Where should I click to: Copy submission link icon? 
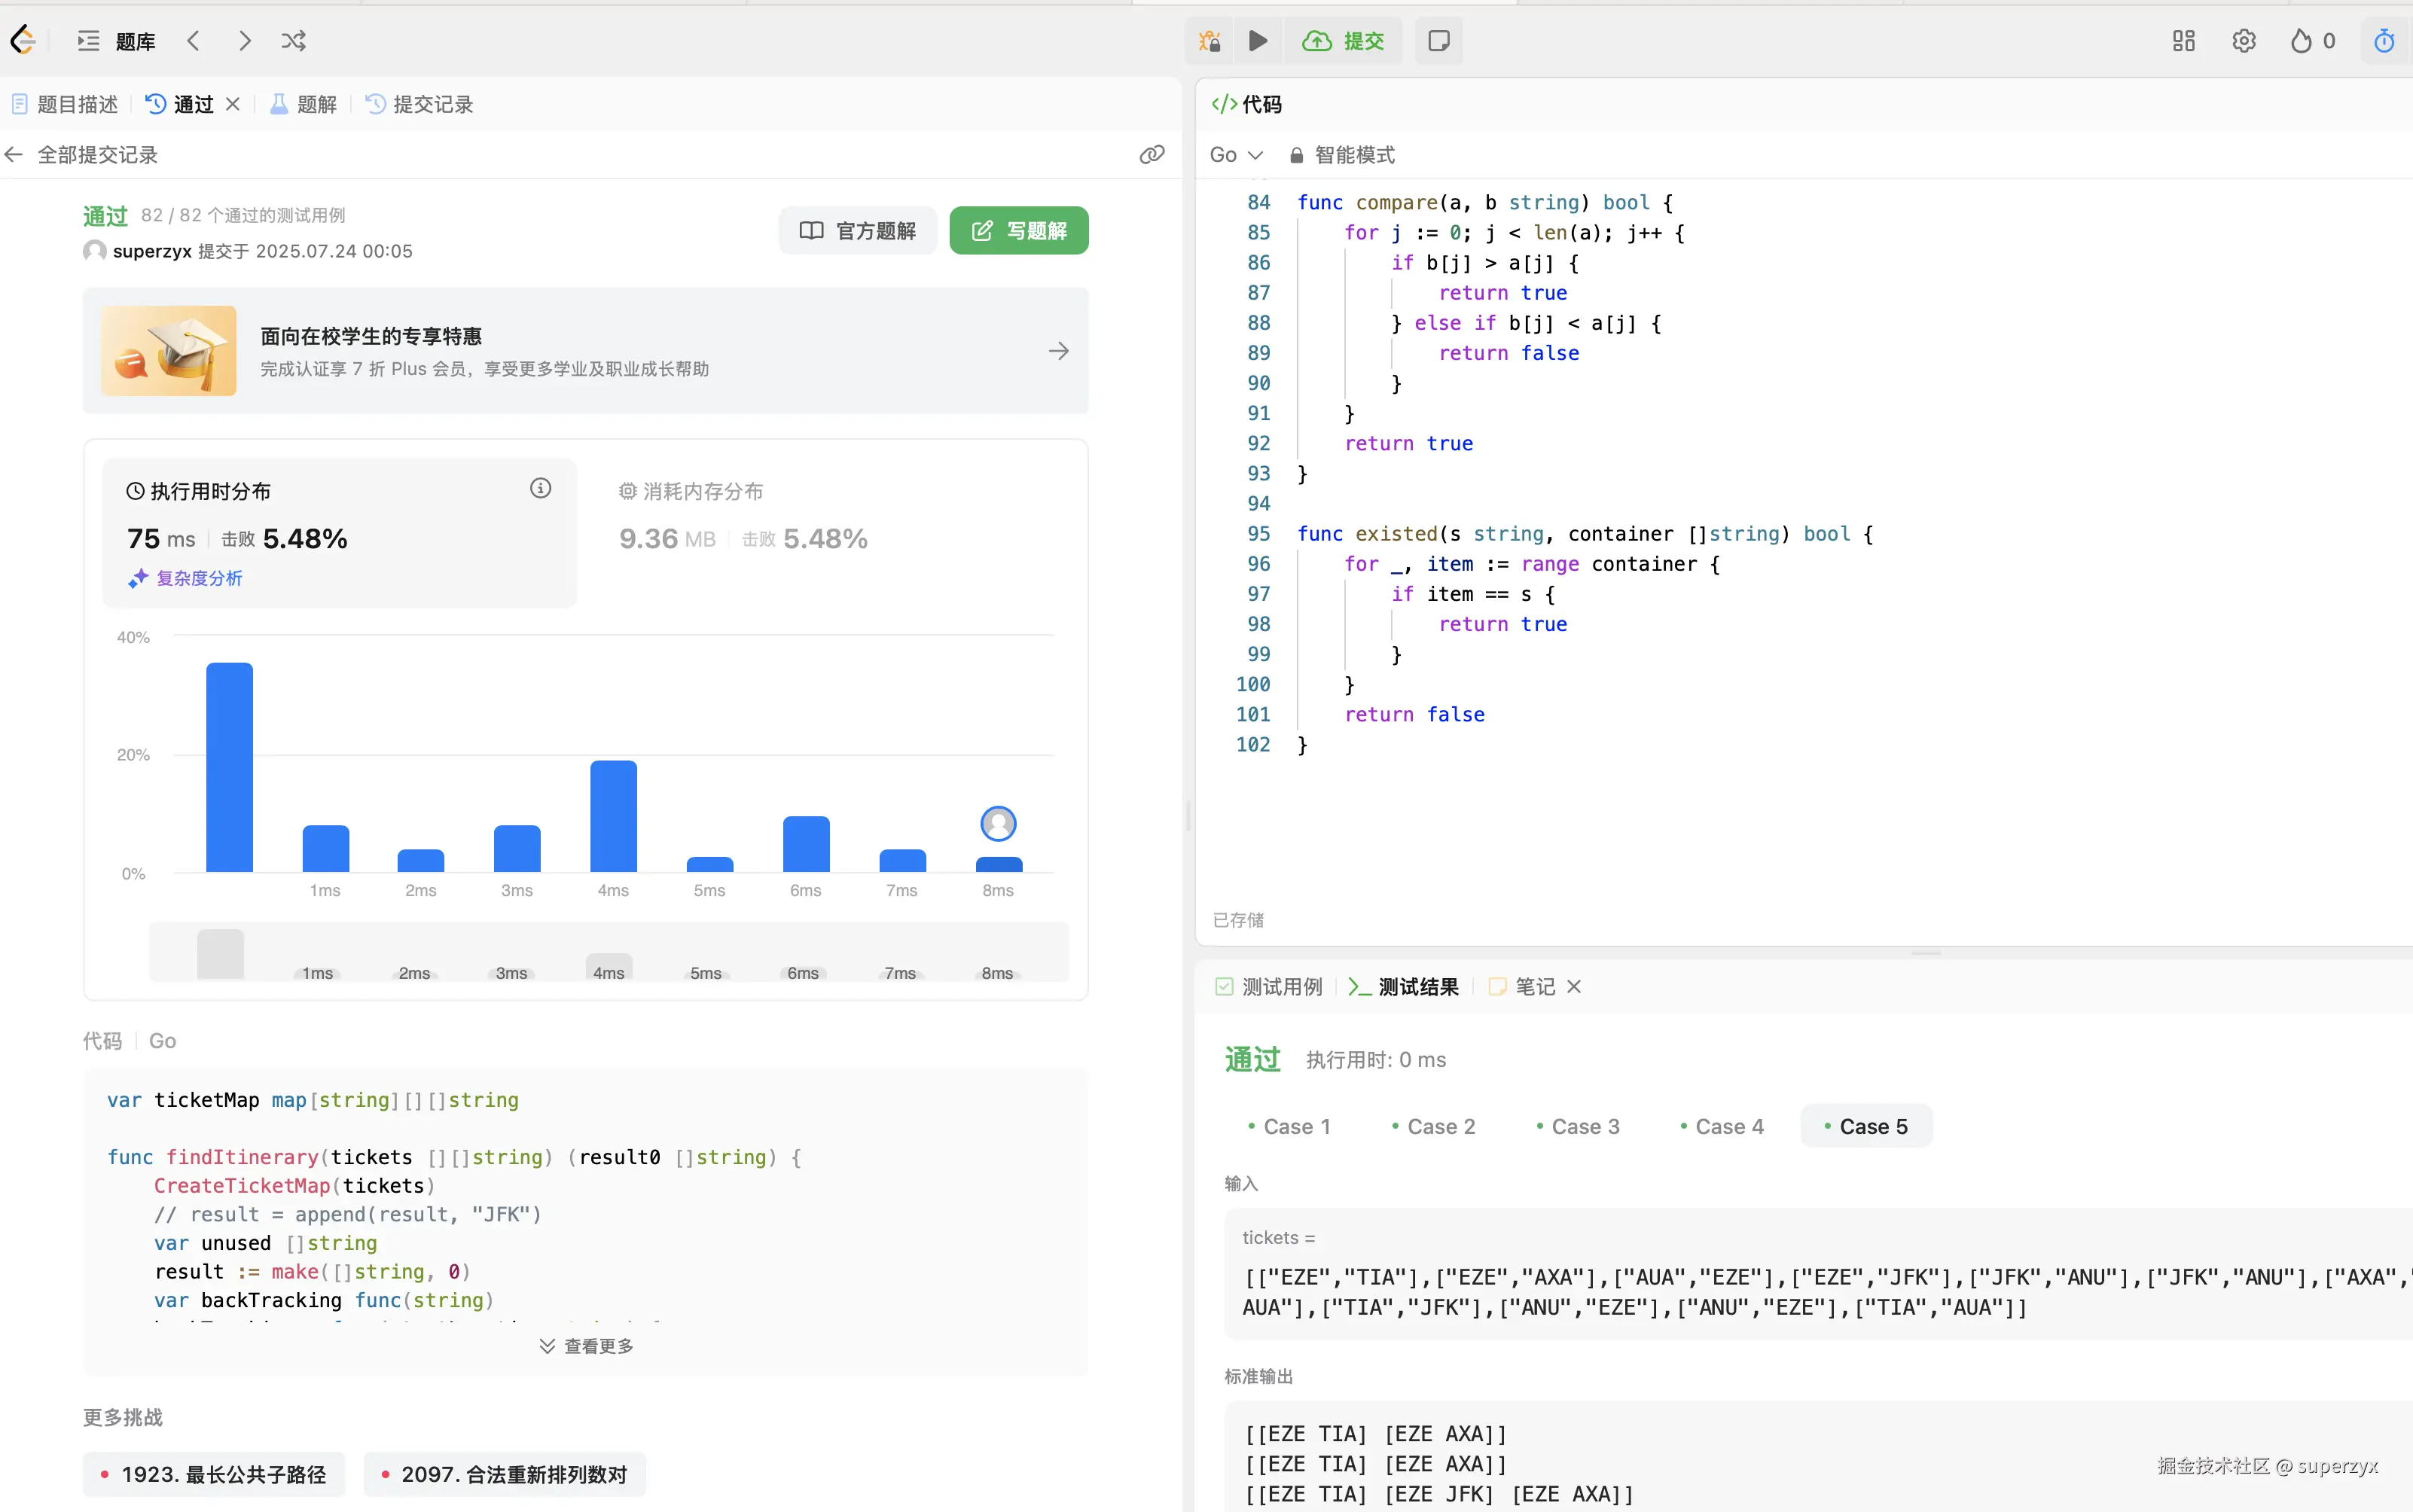coord(1152,155)
